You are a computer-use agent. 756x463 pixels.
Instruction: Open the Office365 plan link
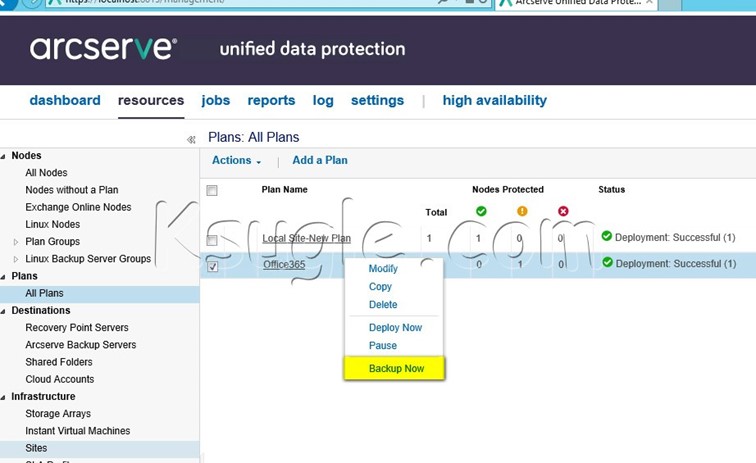click(284, 264)
